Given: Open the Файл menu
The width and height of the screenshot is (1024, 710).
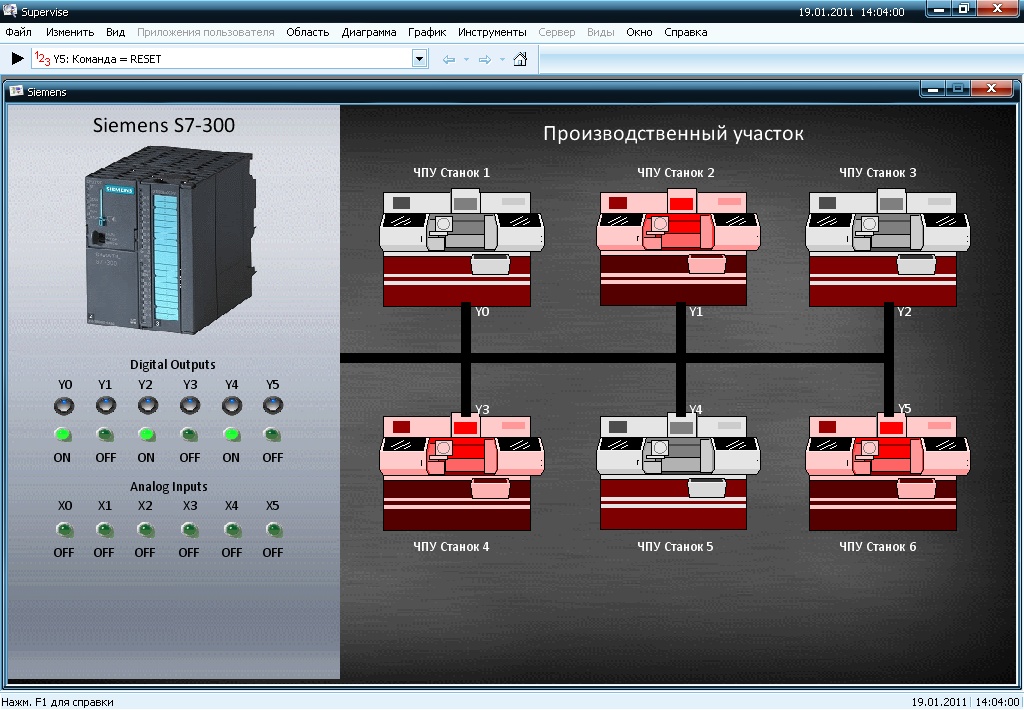Looking at the screenshot, I should [x=18, y=32].
